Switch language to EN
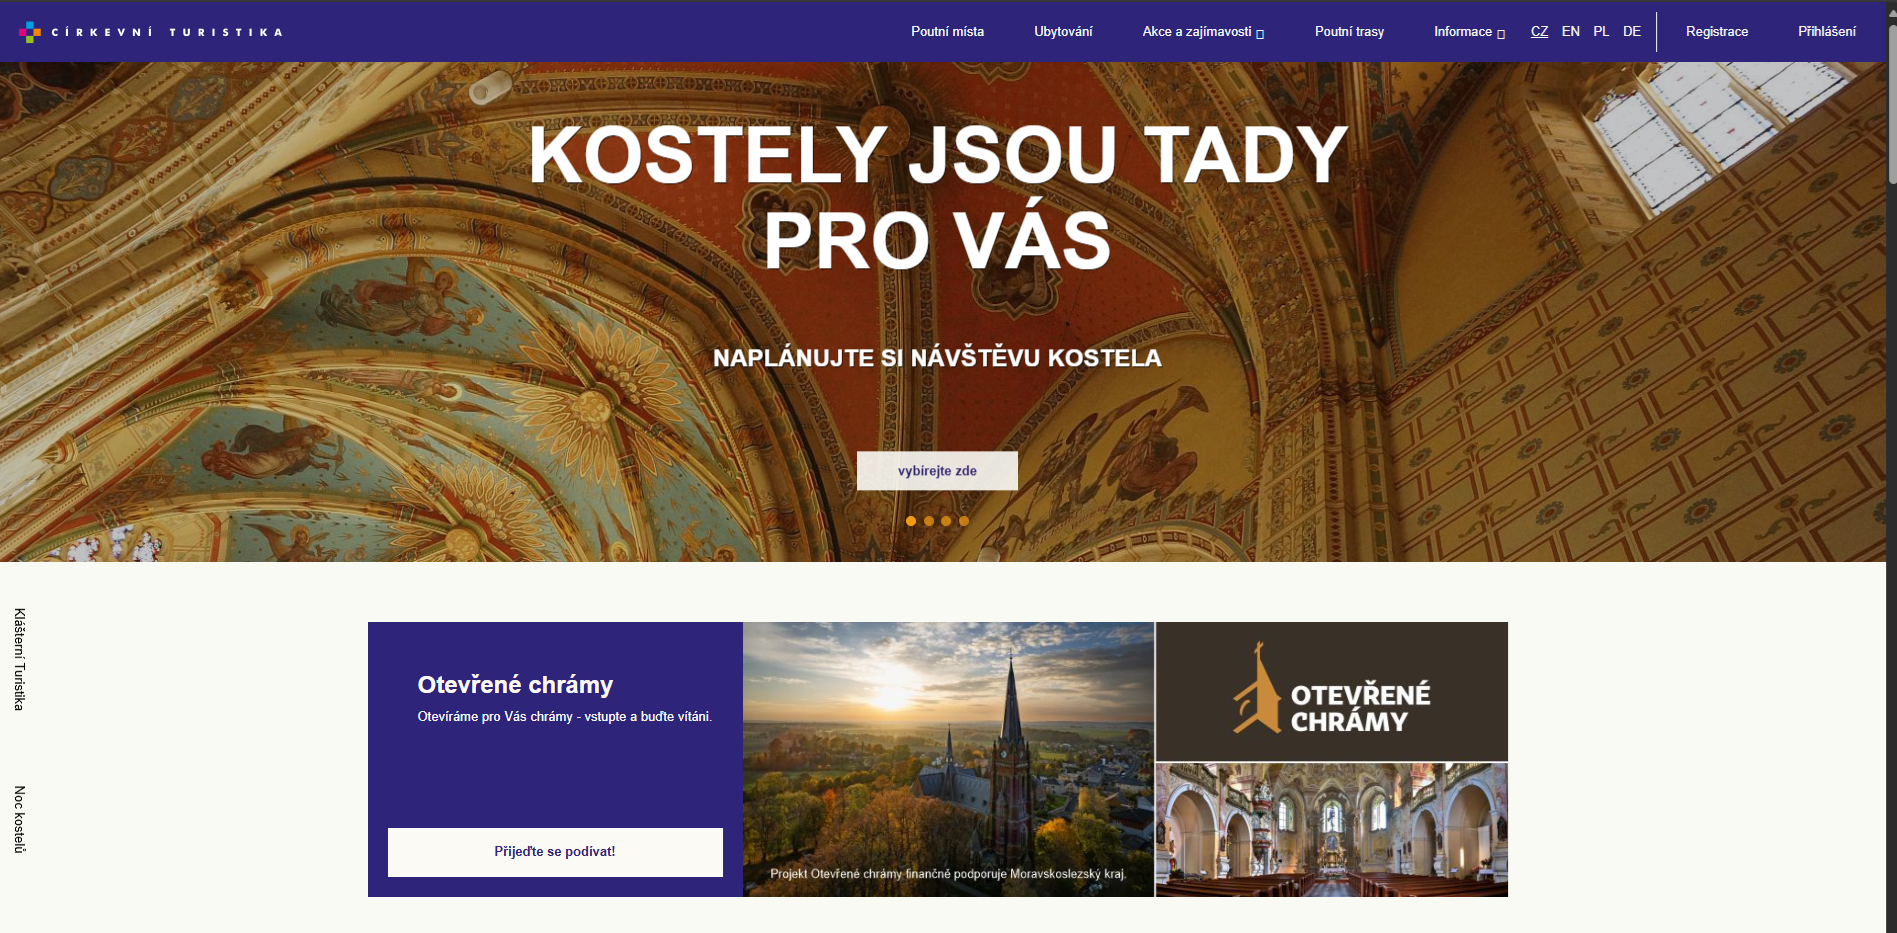Screen dimensions: 1897x933 (1571, 32)
